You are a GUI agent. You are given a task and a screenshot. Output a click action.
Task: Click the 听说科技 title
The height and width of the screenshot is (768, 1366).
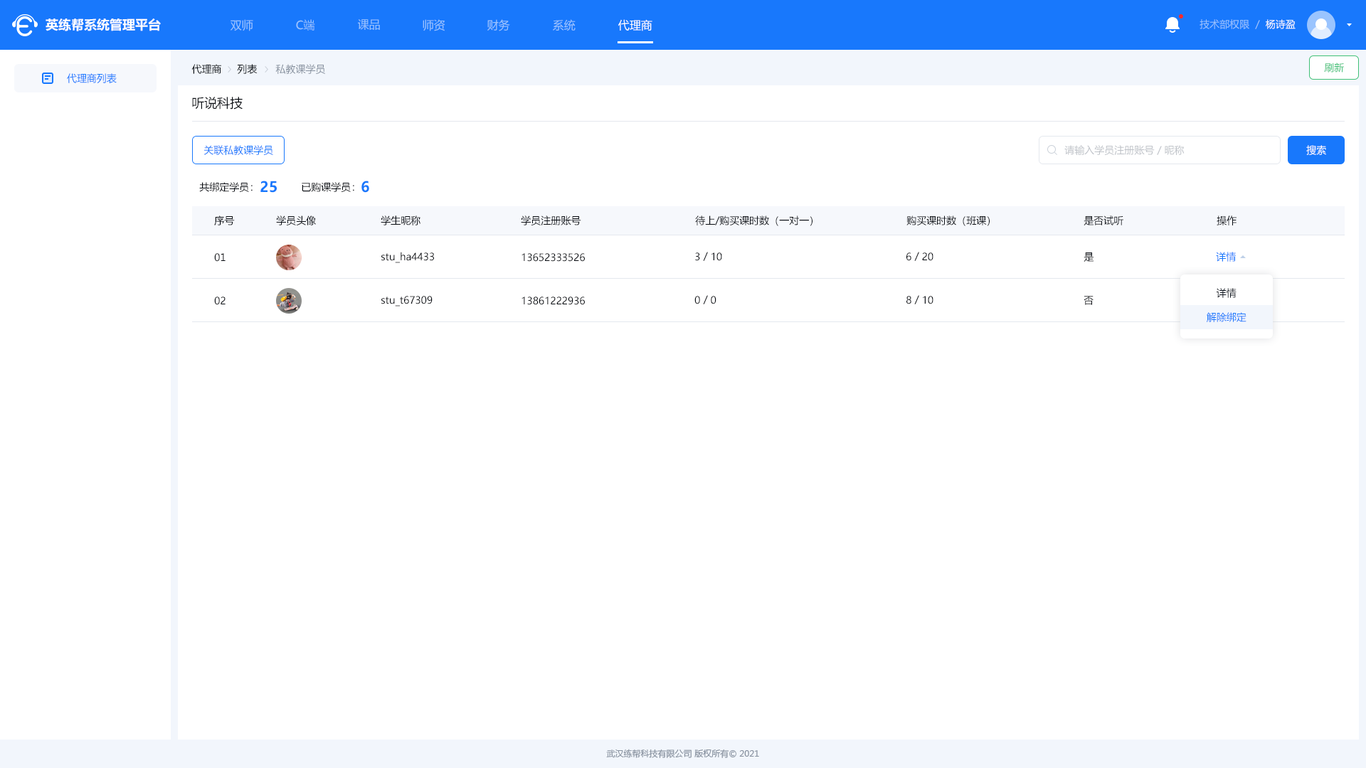pyautogui.click(x=217, y=103)
